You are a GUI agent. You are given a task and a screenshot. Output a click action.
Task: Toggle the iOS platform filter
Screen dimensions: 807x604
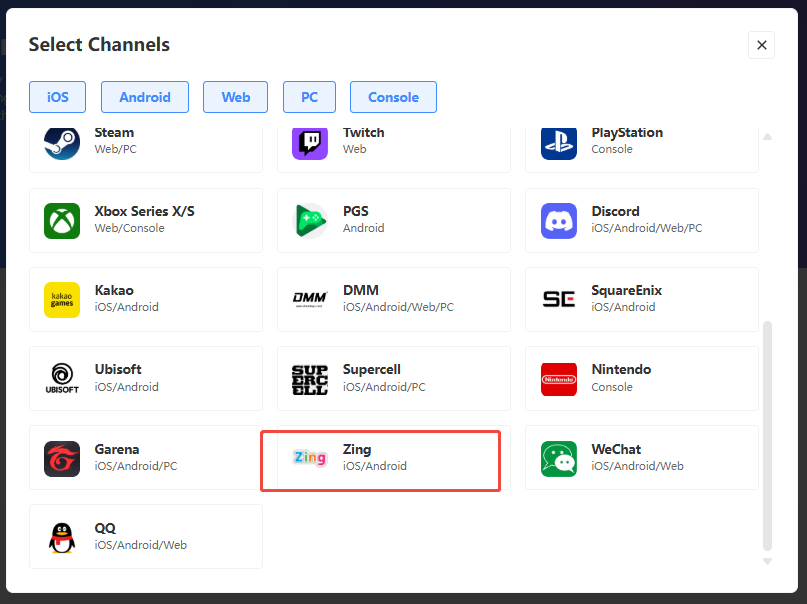click(x=58, y=97)
